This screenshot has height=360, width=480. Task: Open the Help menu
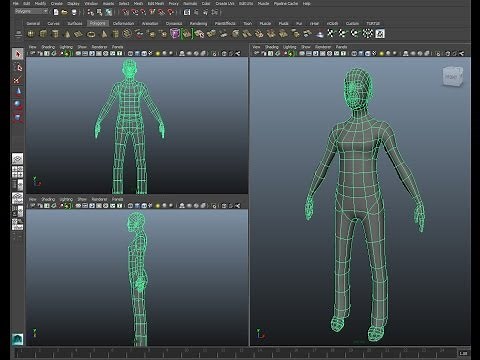(307, 4)
